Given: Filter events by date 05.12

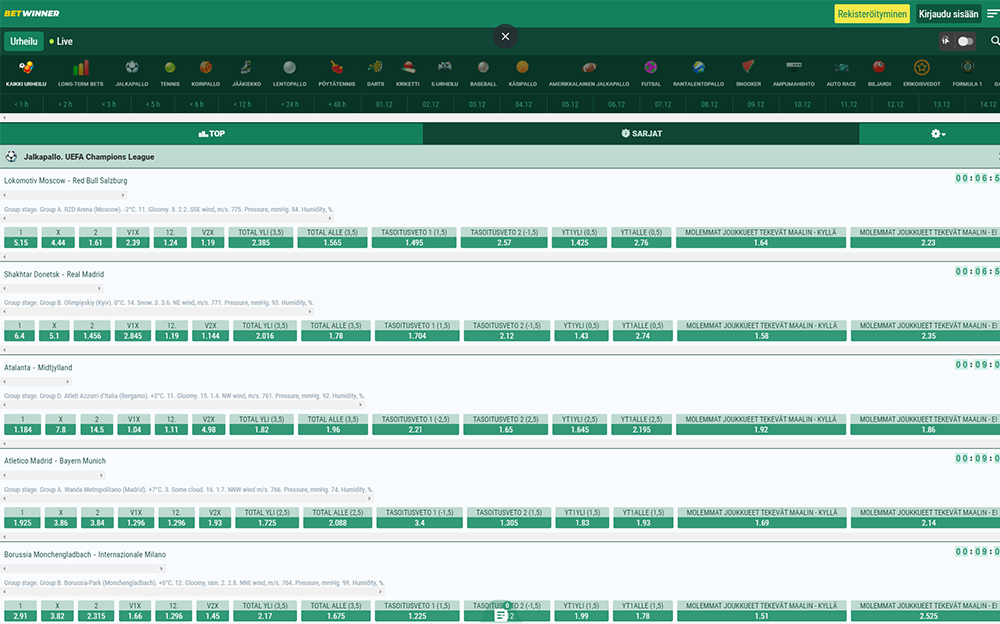Looking at the screenshot, I should 570,104.
